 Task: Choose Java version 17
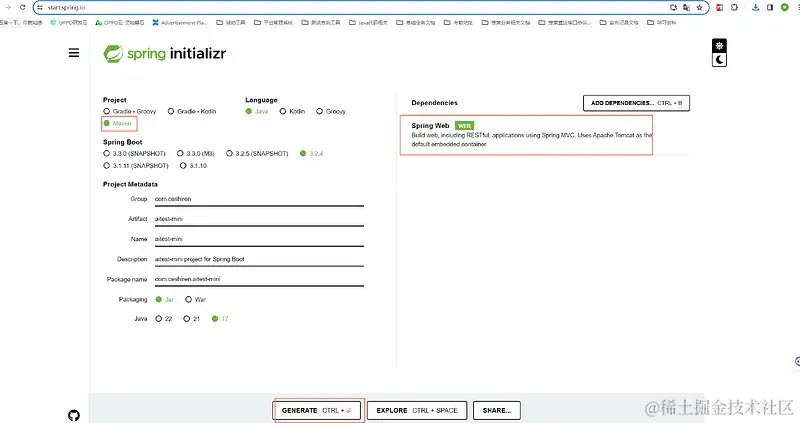220,319
